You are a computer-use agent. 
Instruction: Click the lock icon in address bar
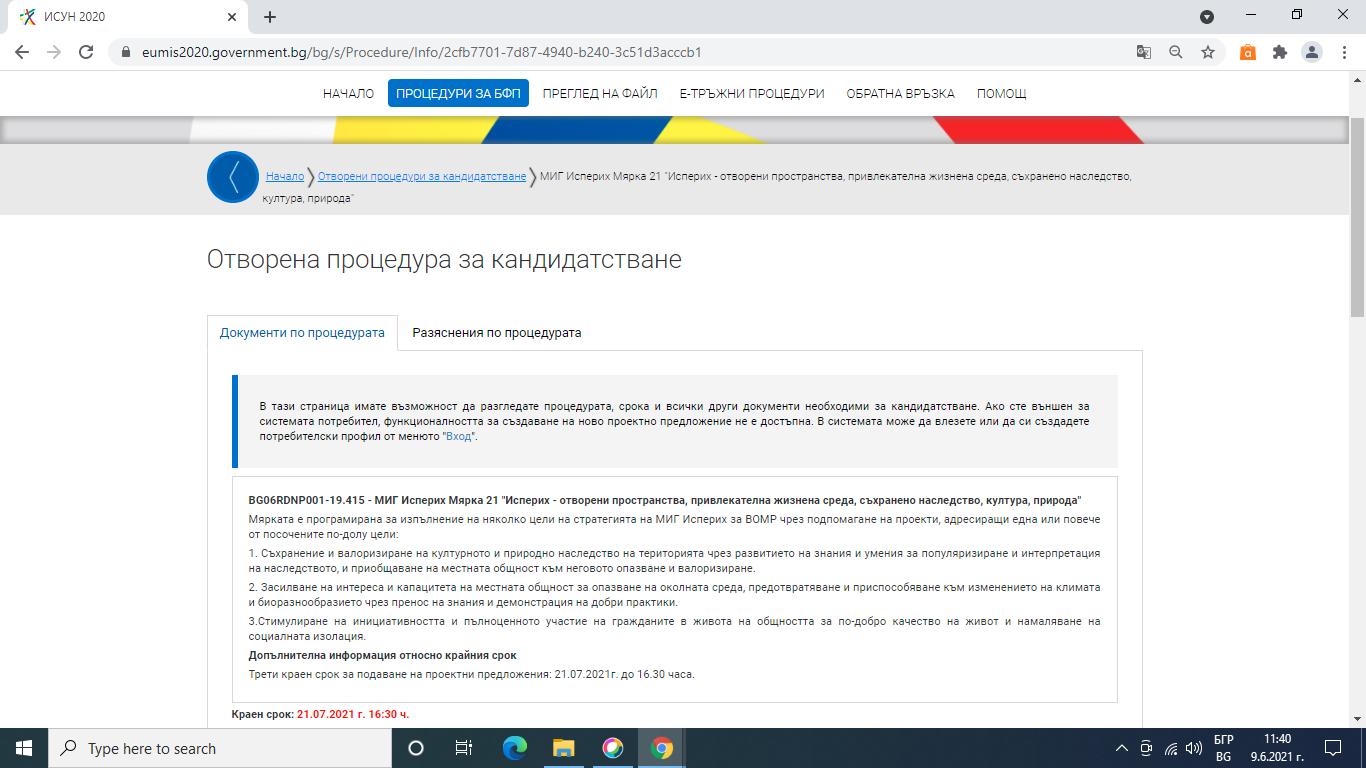coord(126,52)
